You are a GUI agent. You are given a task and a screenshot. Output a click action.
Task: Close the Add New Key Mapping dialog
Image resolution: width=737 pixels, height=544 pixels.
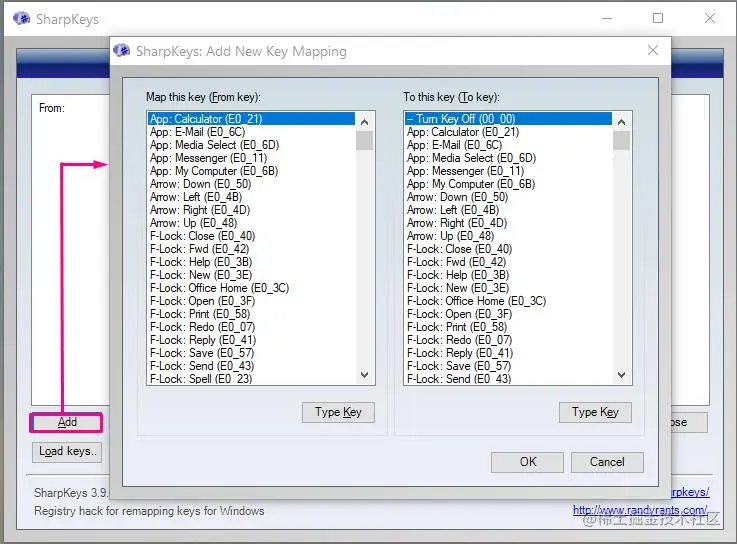[653, 50]
